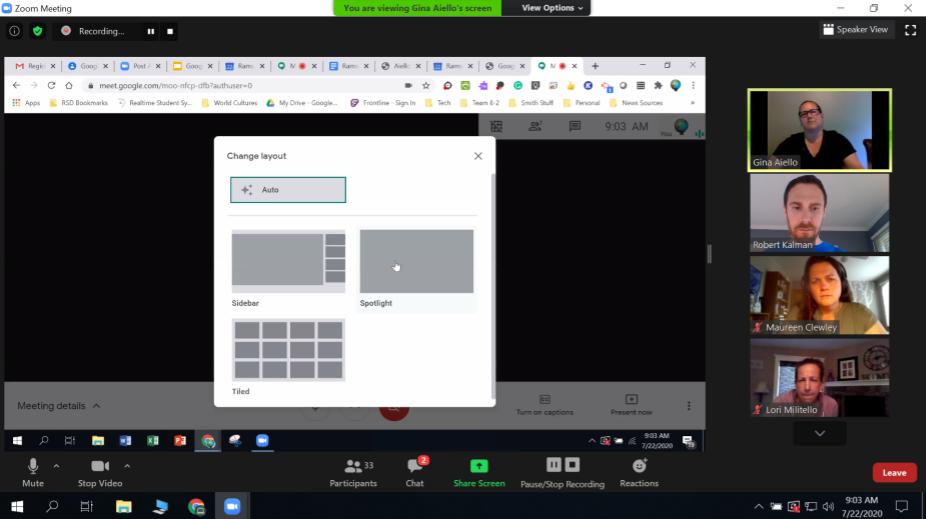Open File Explorer from taskbar
The height and width of the screenshot is (519, 926).
point(123,507)
